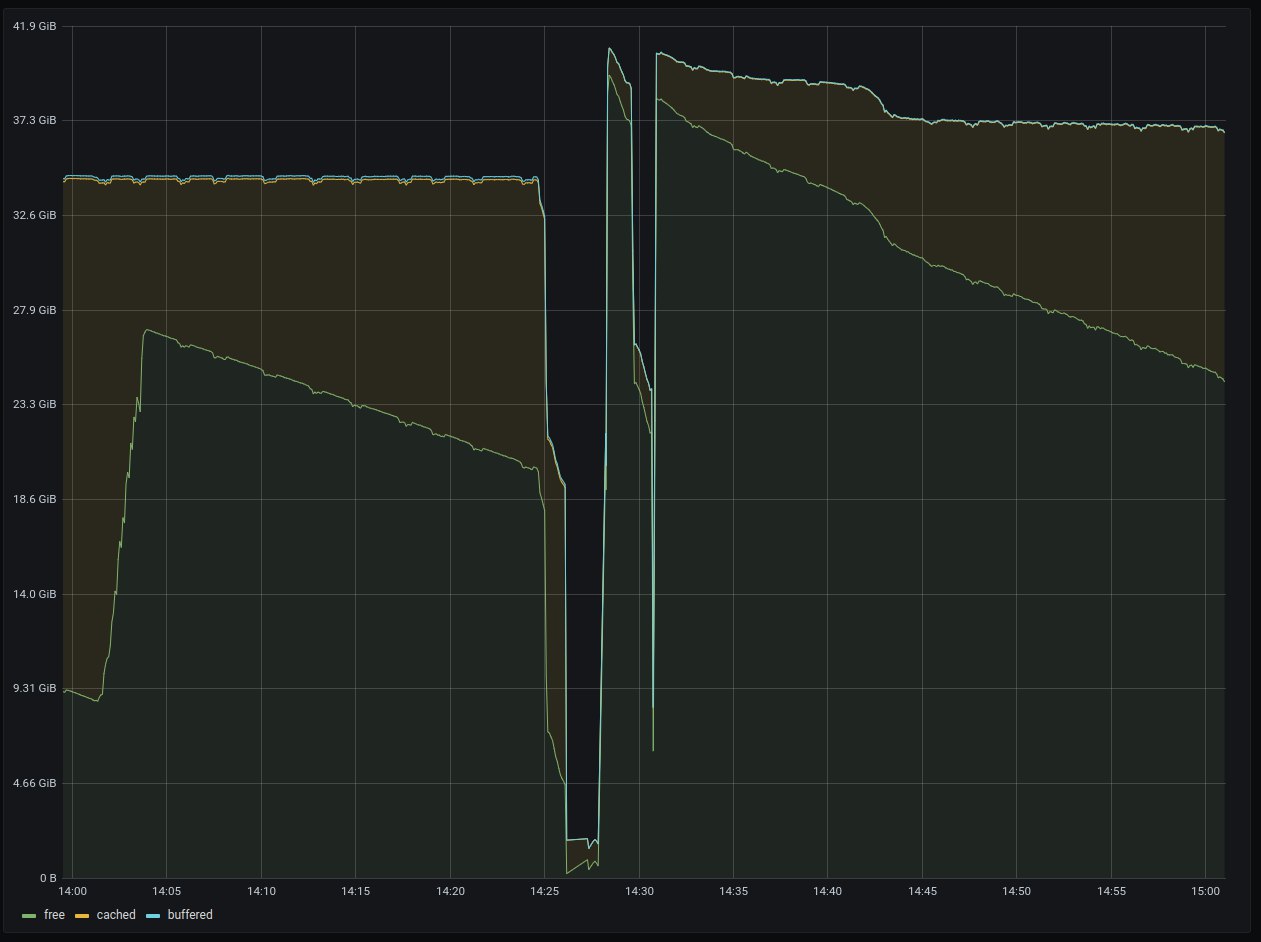Click the 14.0 GiB y-axis label
Image resolution: width=1261 pixels, height=942 pixels.
coord(36,594)
